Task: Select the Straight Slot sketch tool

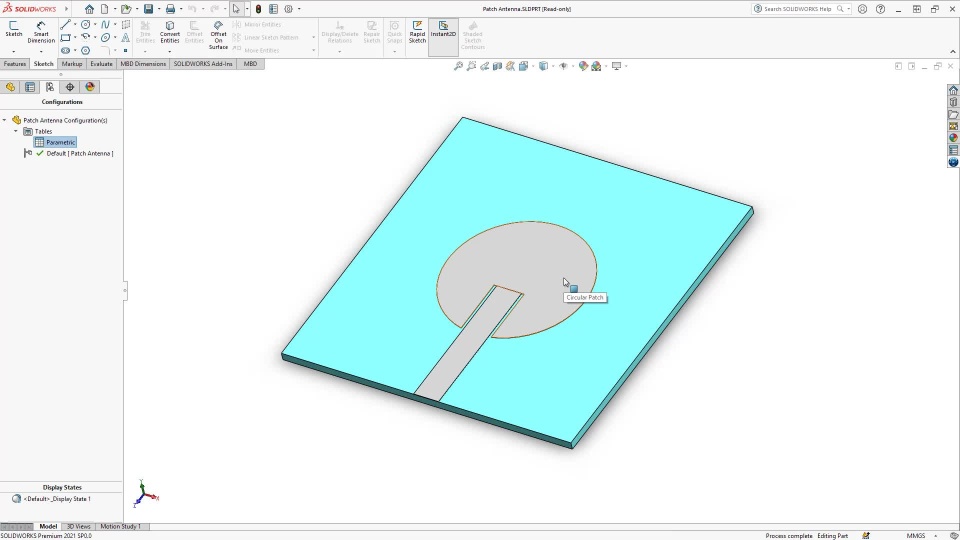Action: click(x=66, y=51)
